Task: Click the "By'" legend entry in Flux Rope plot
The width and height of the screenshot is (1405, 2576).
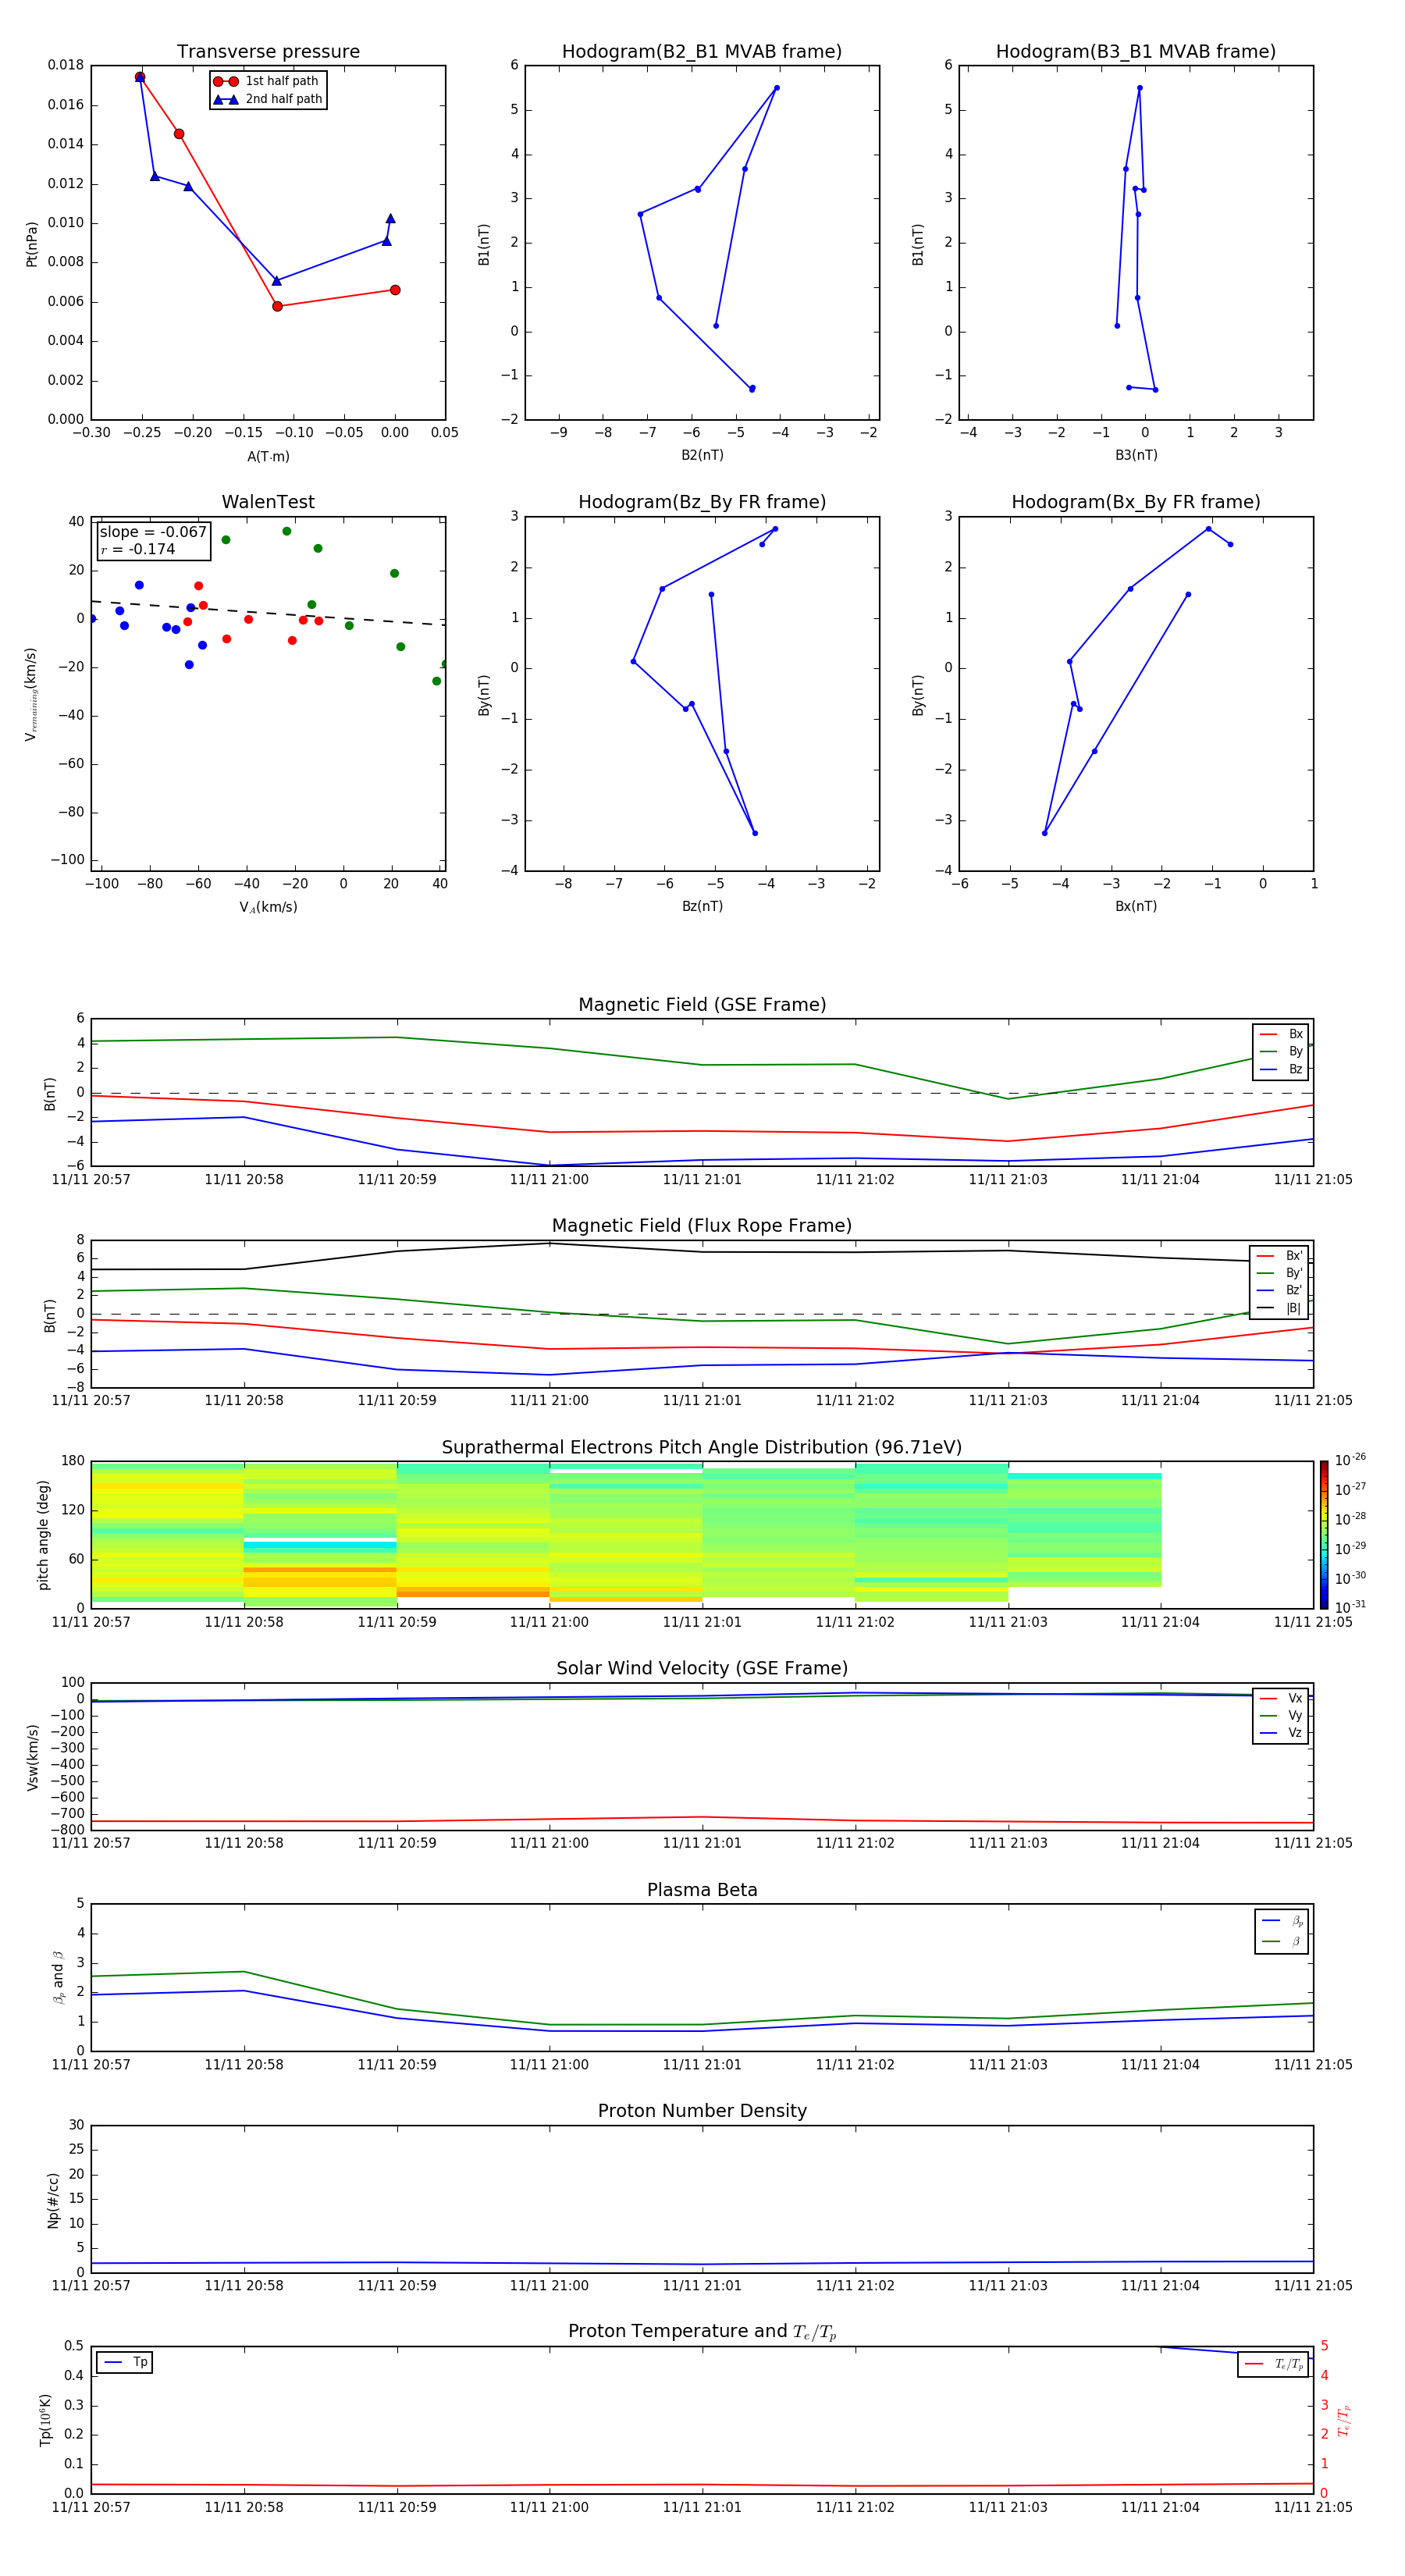Action: pos(1279,1273)
